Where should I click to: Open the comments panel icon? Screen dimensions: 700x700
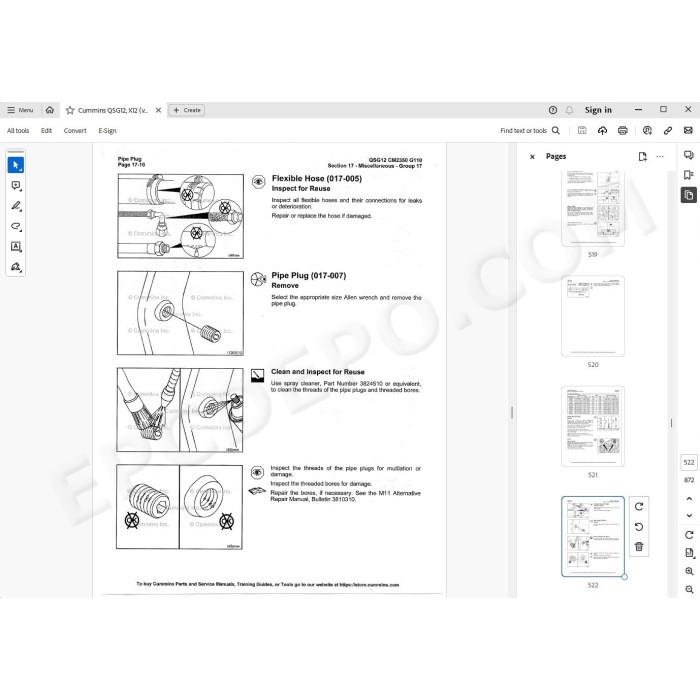(688, 155)
